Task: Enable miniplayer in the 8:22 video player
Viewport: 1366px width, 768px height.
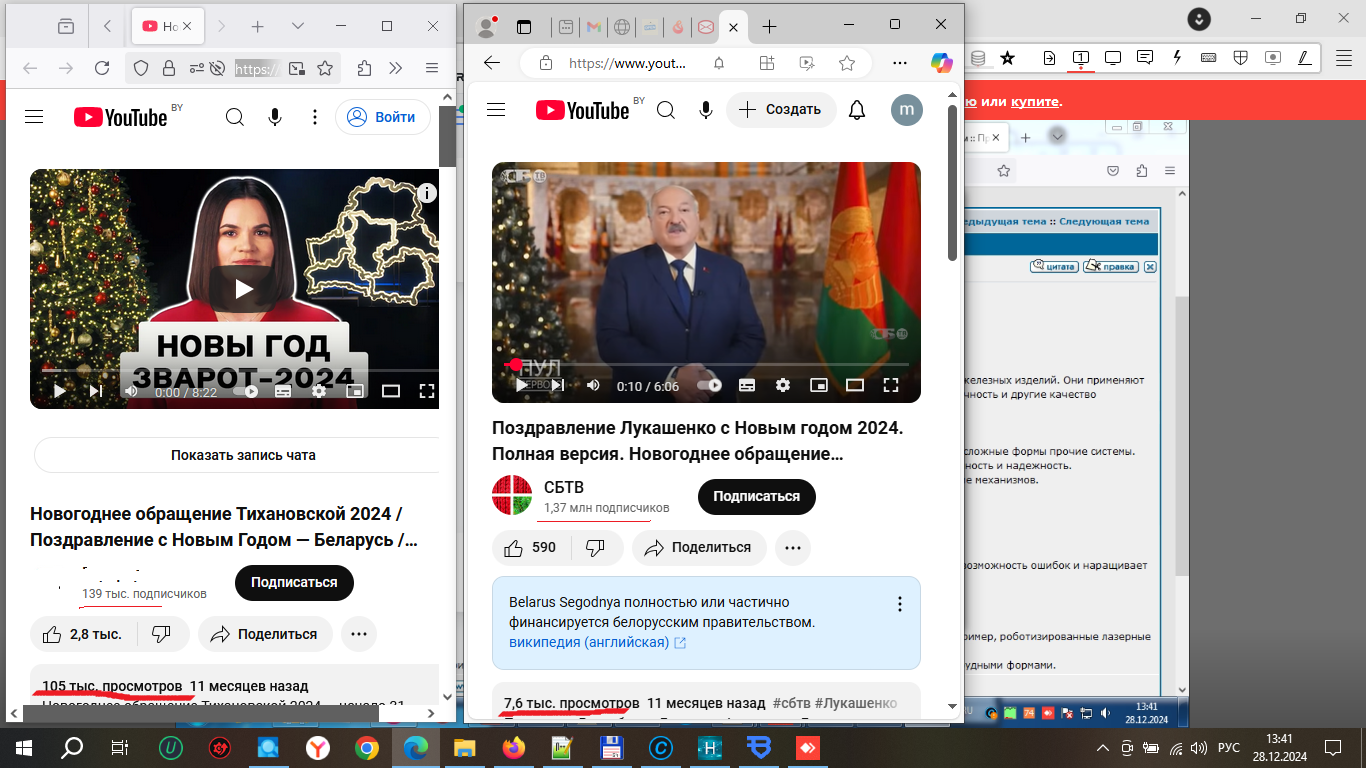Action: coord(354,391)
